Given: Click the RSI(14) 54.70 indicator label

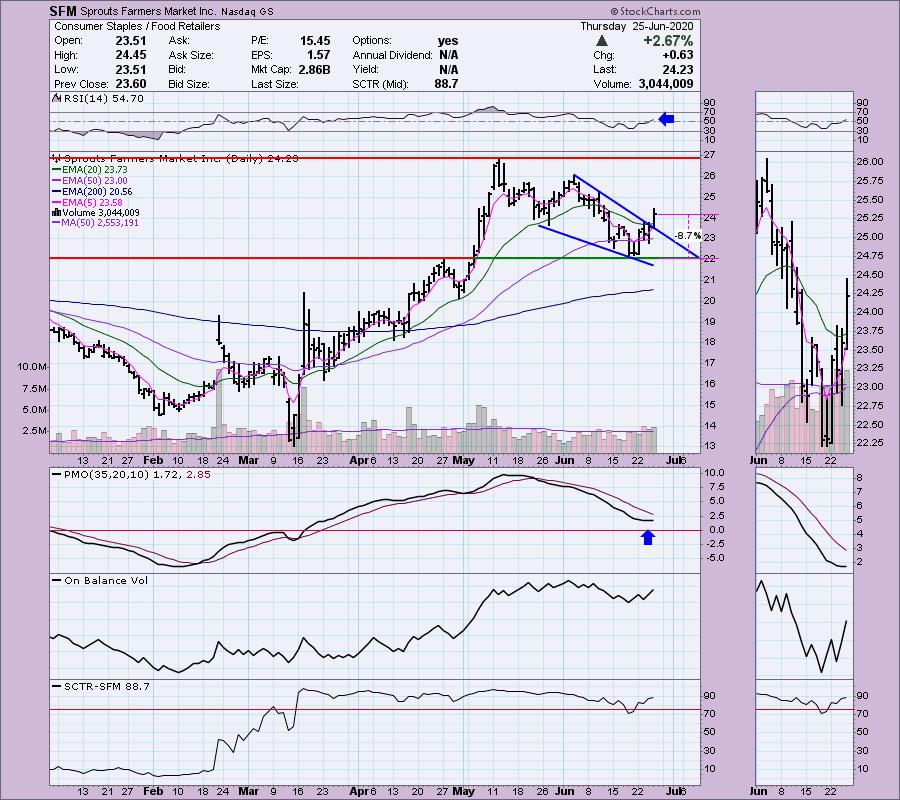Looking at the screenshot, I should 99,99.
